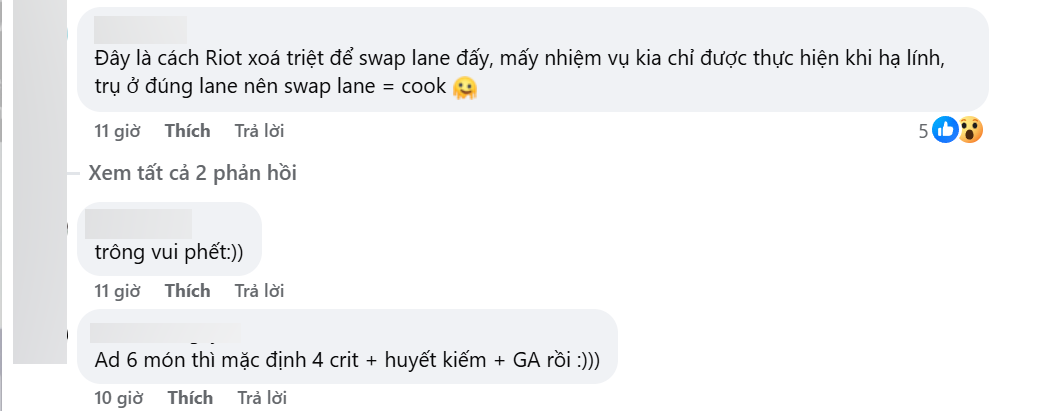This screenshot has width=1052, height=411.
Task: Click the blue thumbs-up reaction icon
Action: click(x=945, y=130)
